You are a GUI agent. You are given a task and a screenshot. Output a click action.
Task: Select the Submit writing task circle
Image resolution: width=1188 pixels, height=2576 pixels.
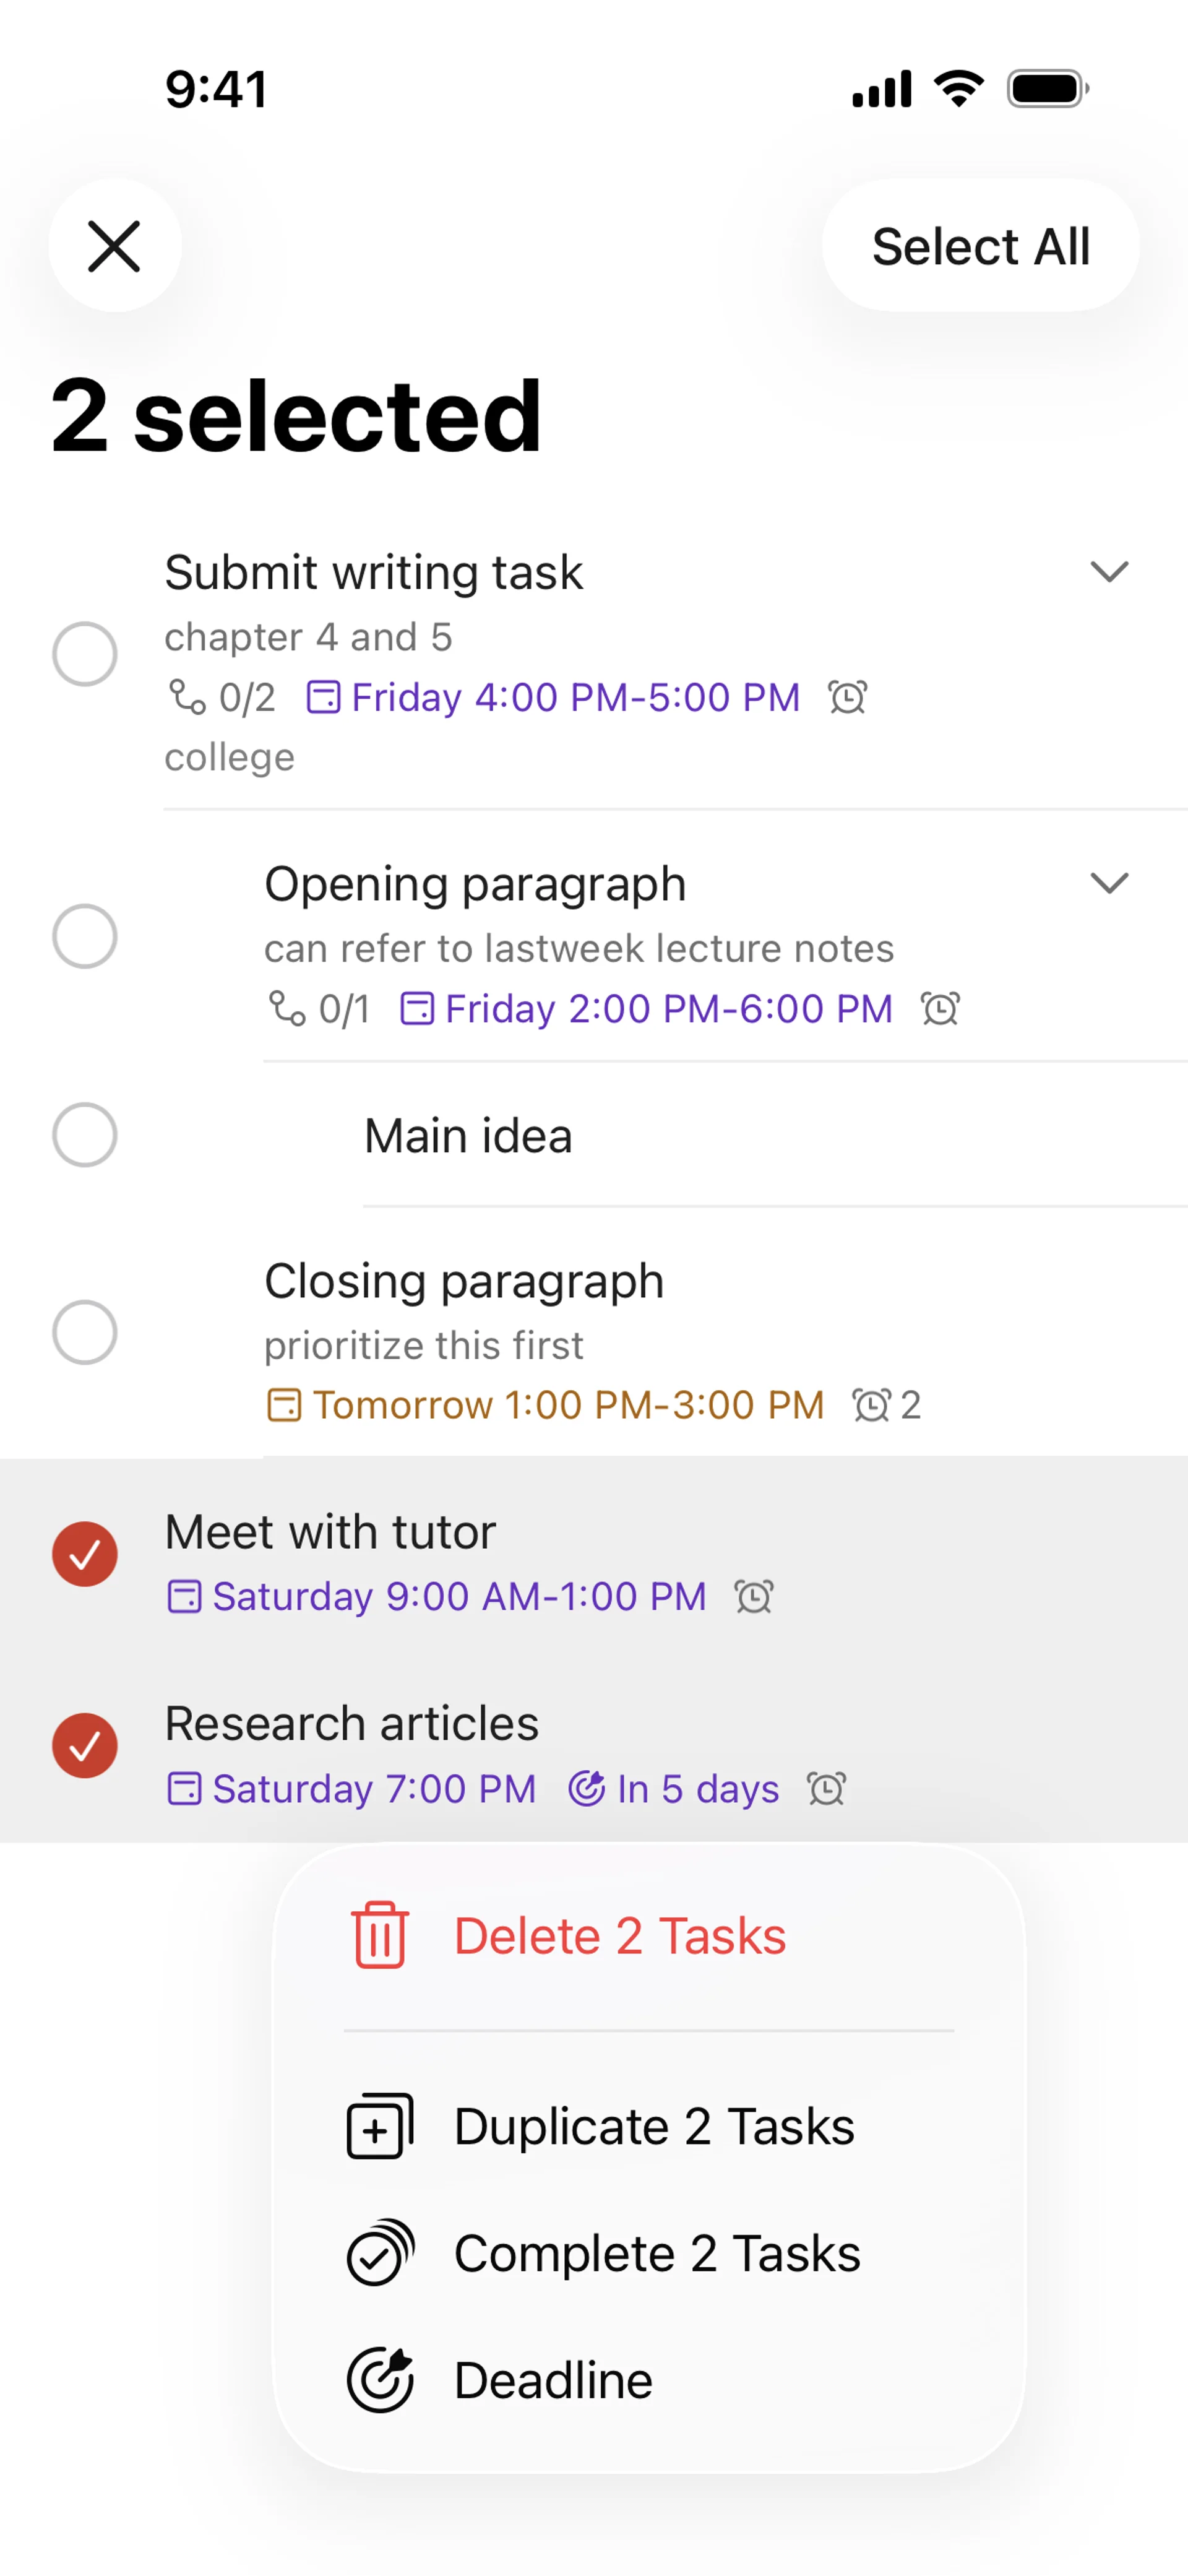tap(85, 654)
